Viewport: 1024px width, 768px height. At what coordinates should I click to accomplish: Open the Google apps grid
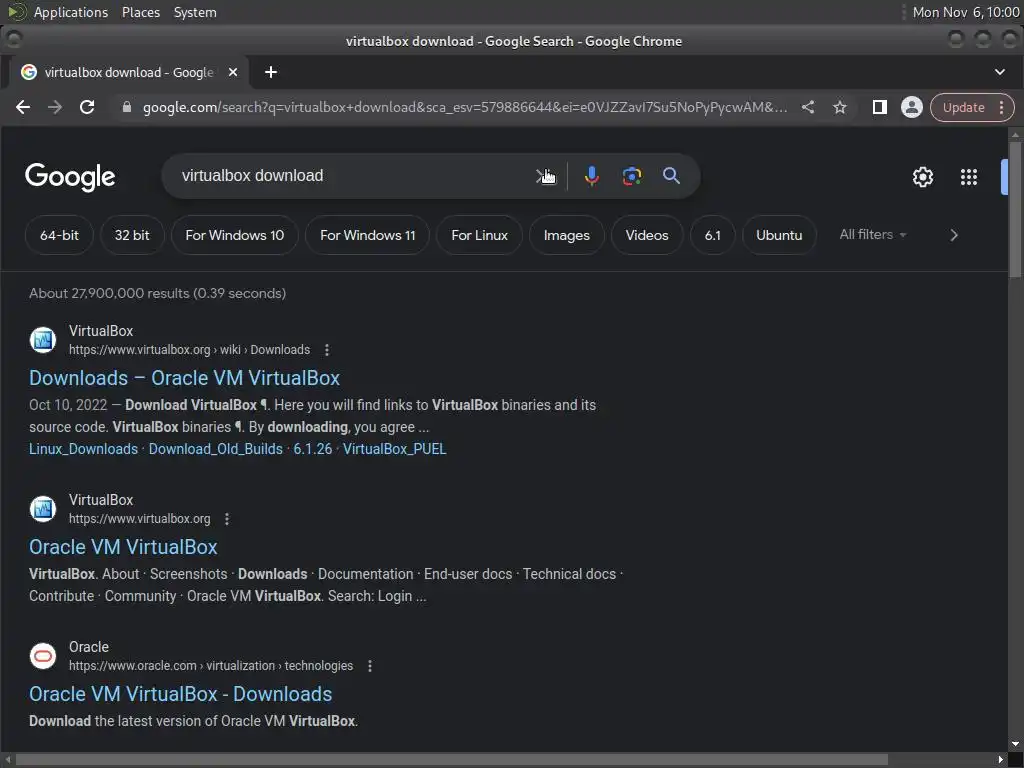[968, 177]
